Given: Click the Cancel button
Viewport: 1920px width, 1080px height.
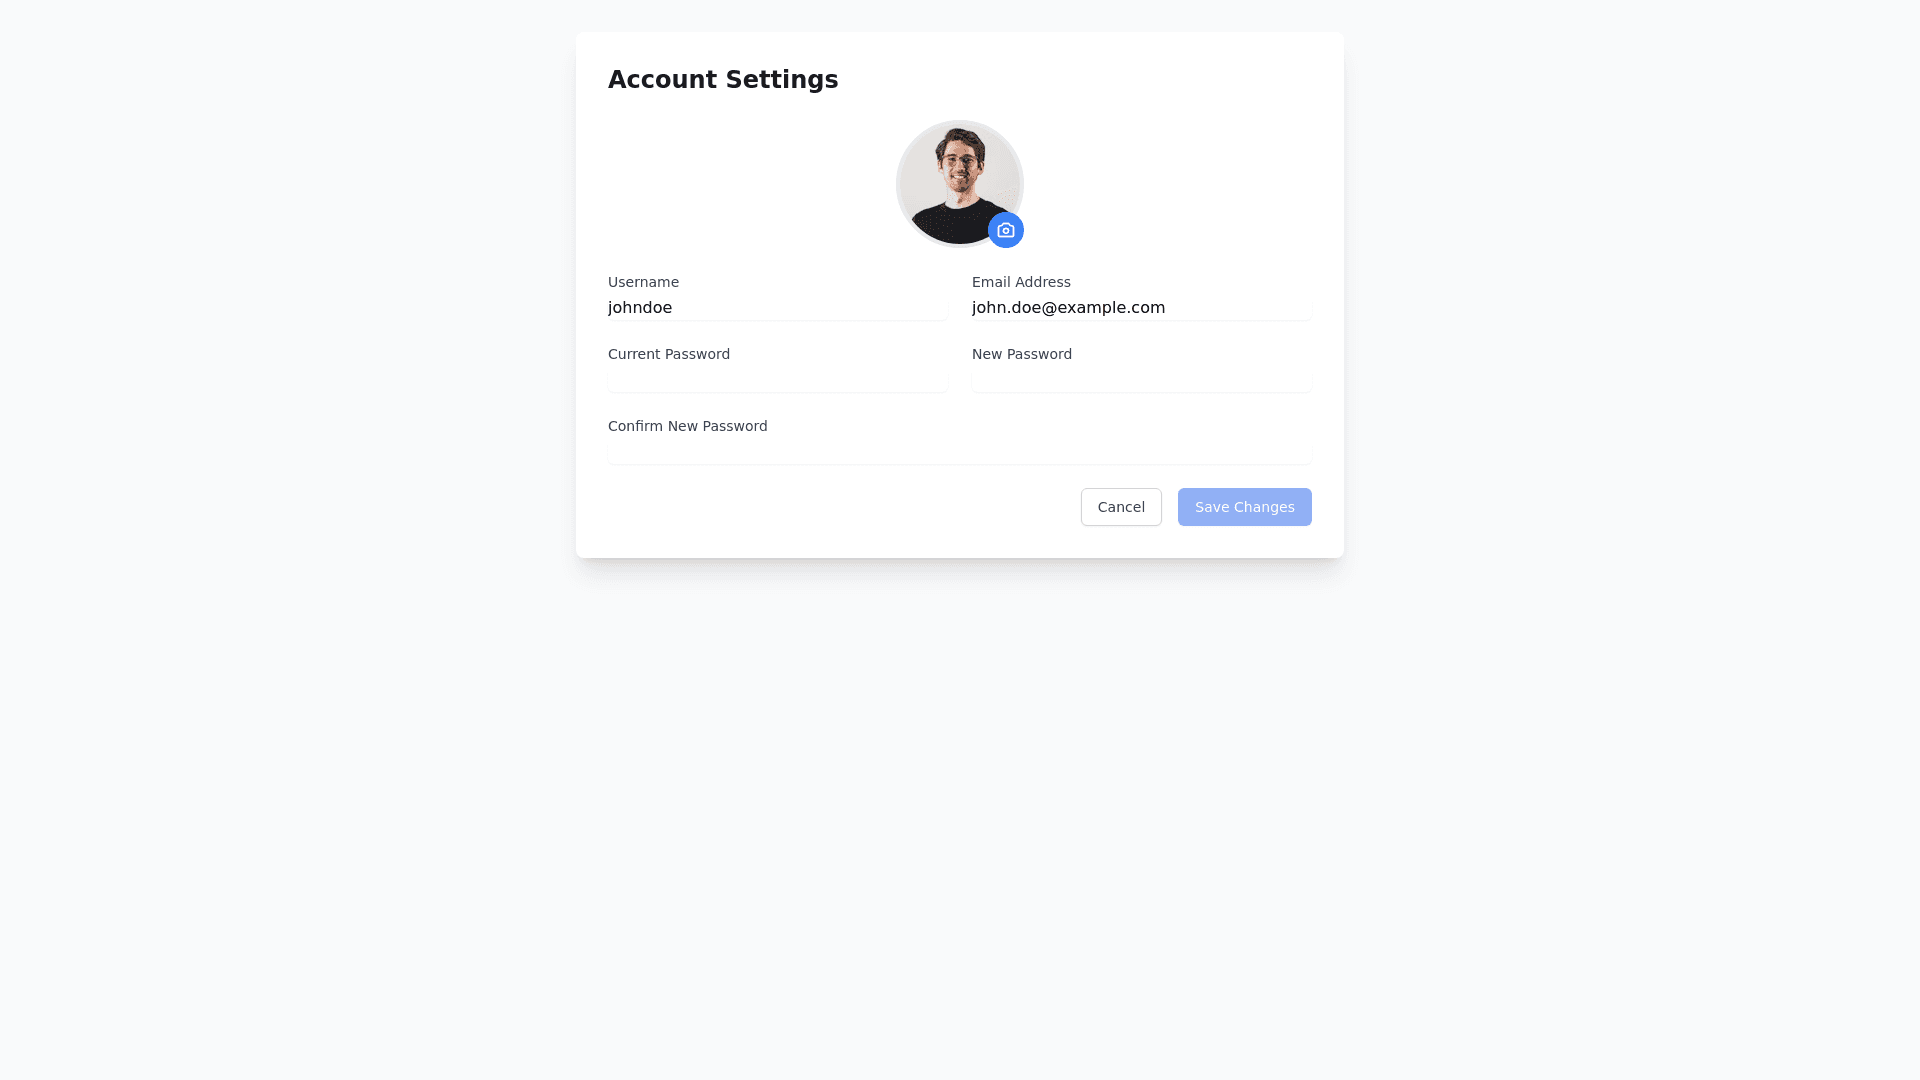Looking at the screenshot, I should pos(1121,507).
